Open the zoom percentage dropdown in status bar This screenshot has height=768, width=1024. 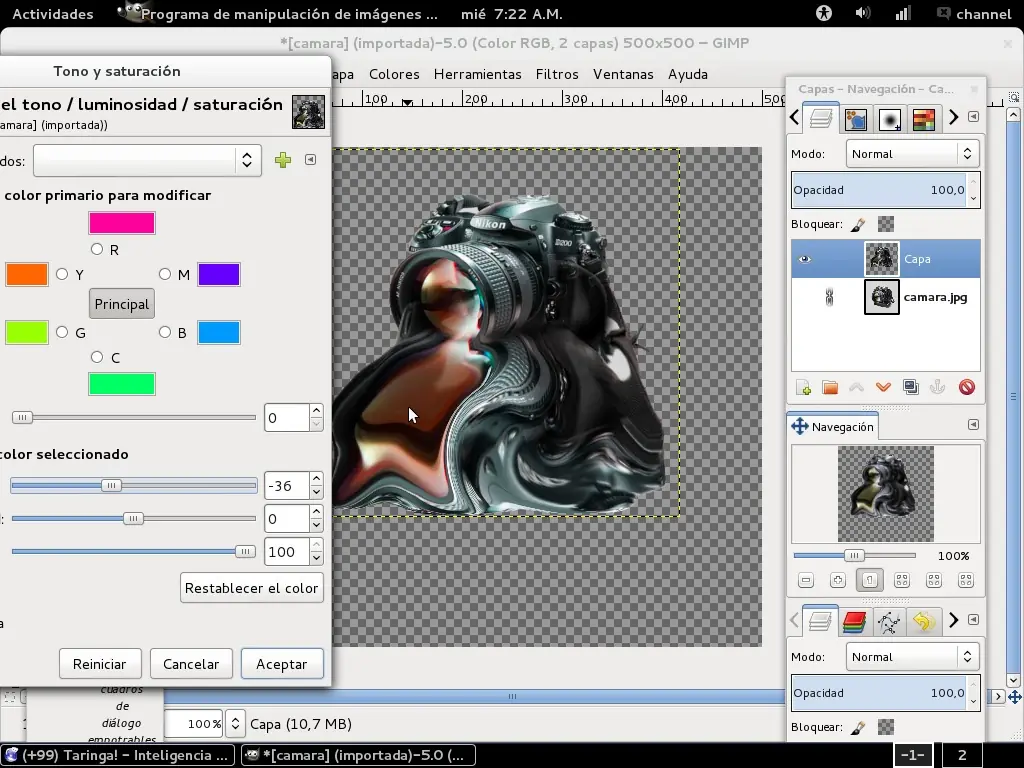click(x=235, y=724)
